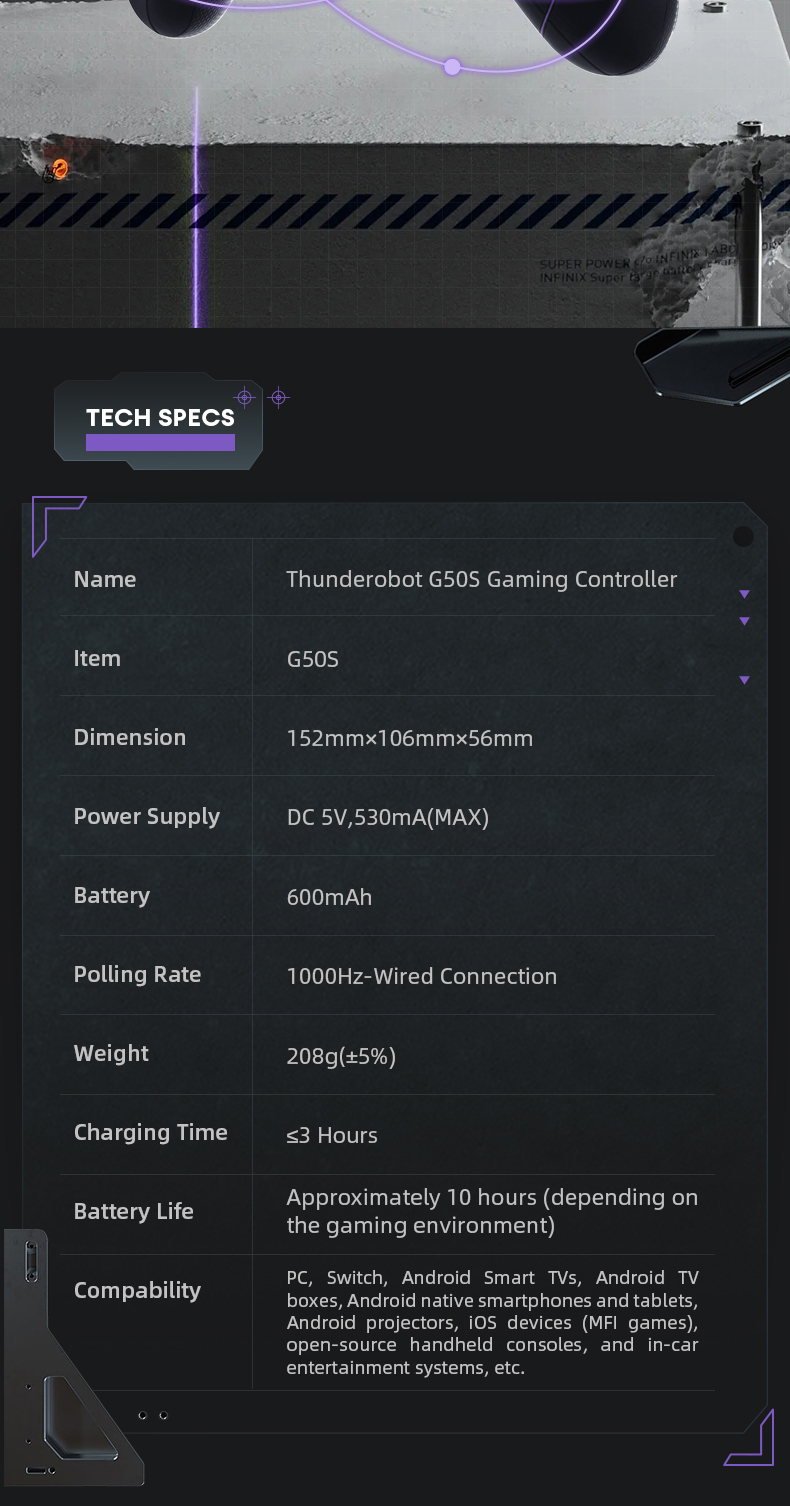Click the 1000Hz-Wired Connection value
Image resolution: width=790 pixels, height=1506 pixels.
421,977
